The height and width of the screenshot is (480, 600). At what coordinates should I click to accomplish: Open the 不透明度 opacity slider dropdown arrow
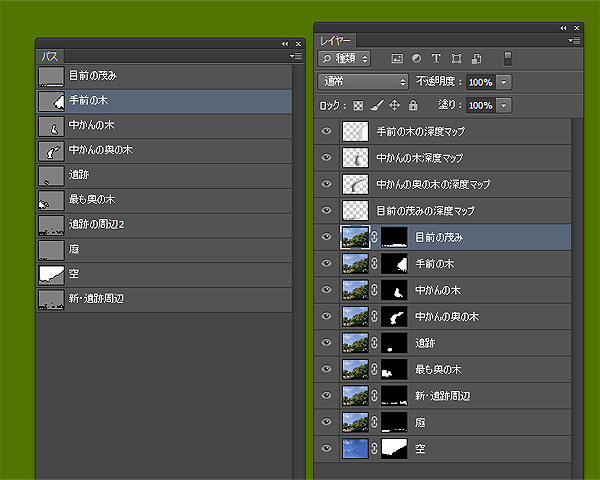(x=504, y=82)
